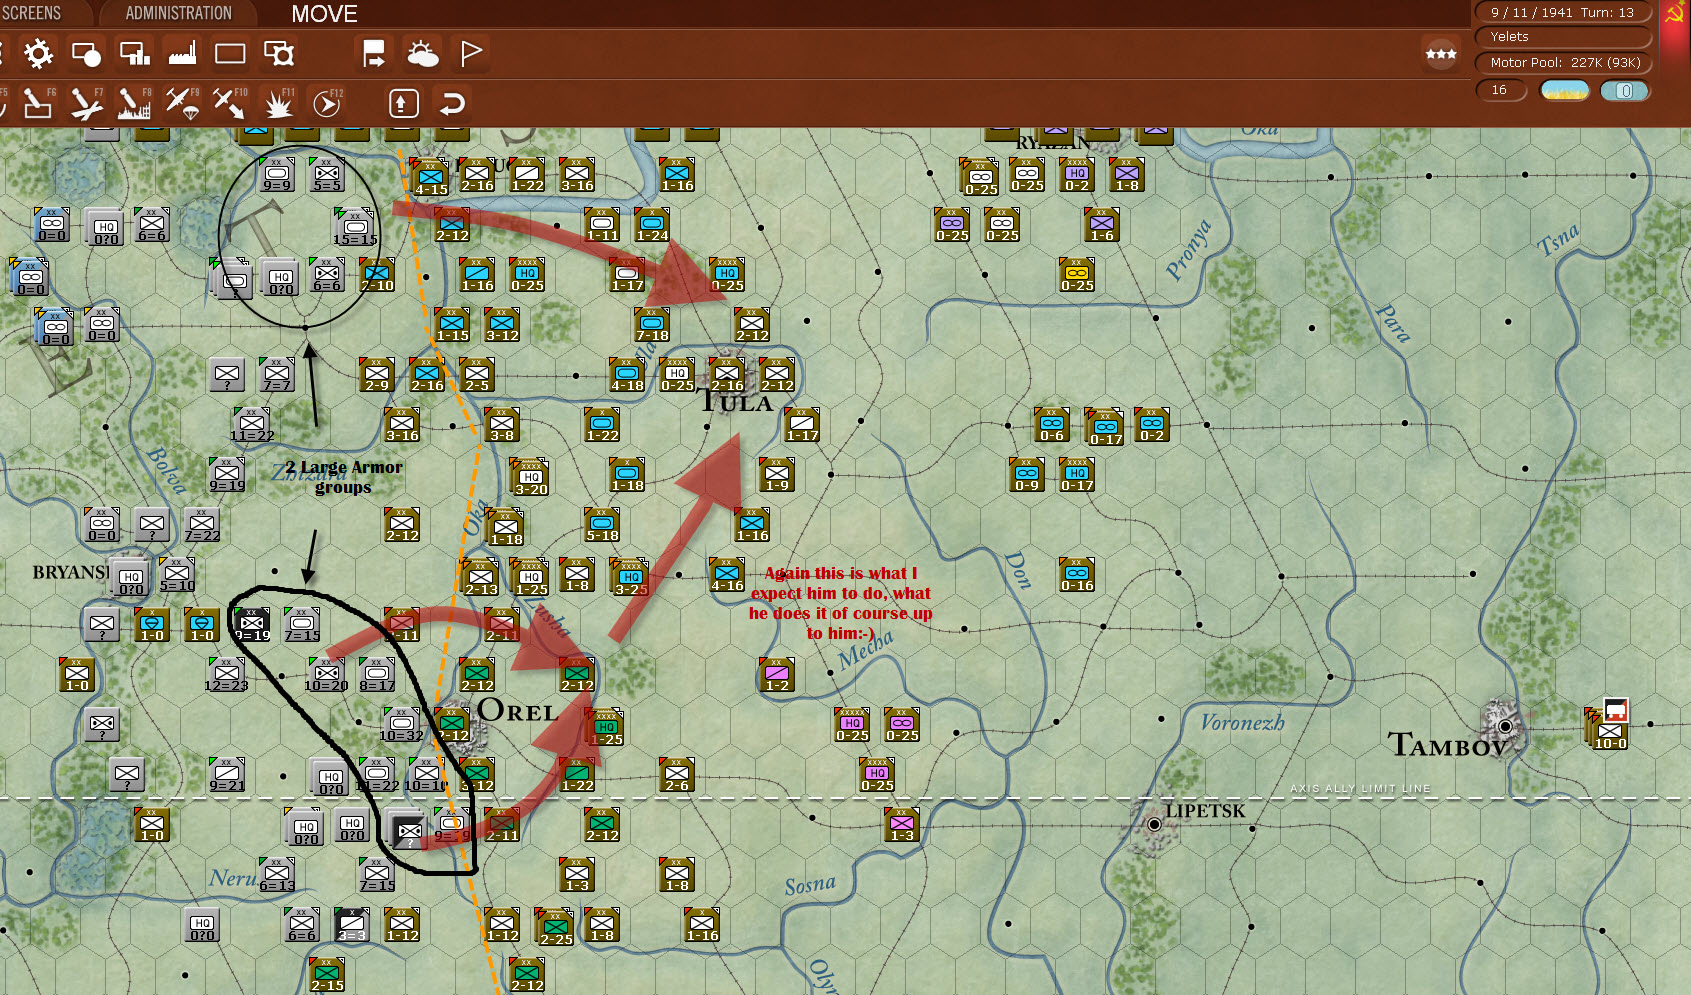The image size is (1691, 995).
Task: Select the 0-6 blue unit counter
Action: tap(1052, 425)
